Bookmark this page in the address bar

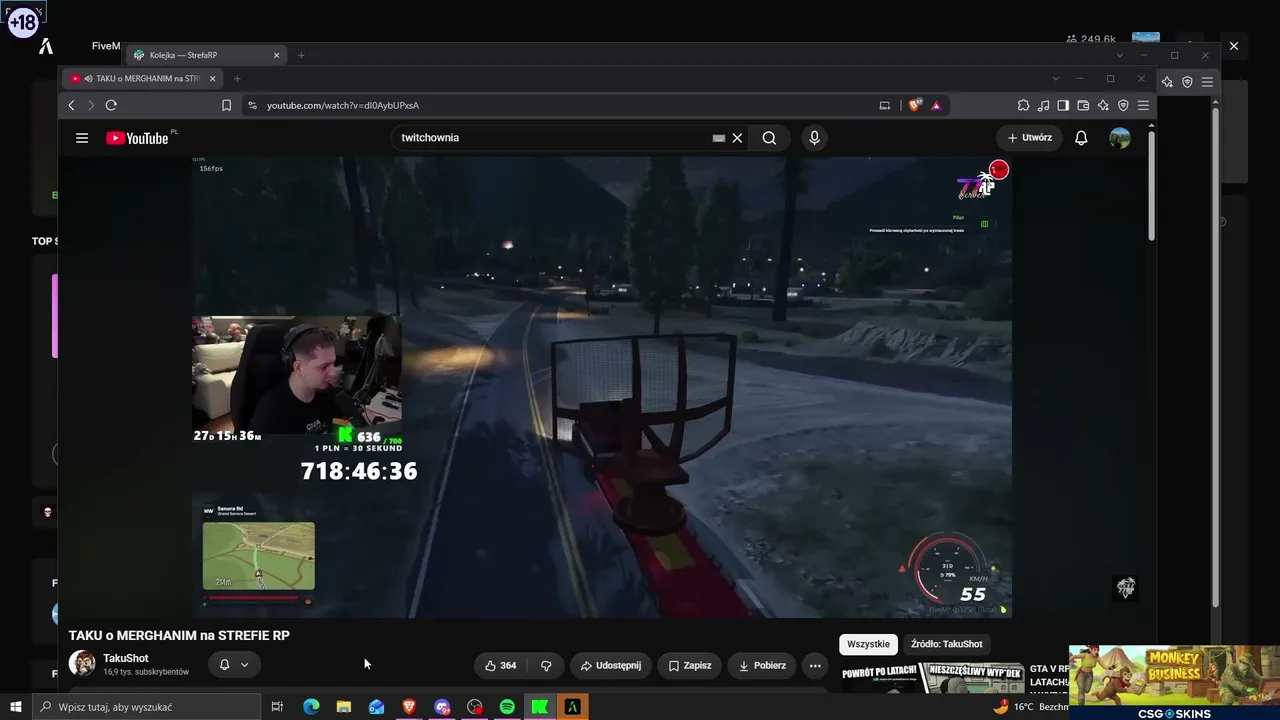pos(227,105)
